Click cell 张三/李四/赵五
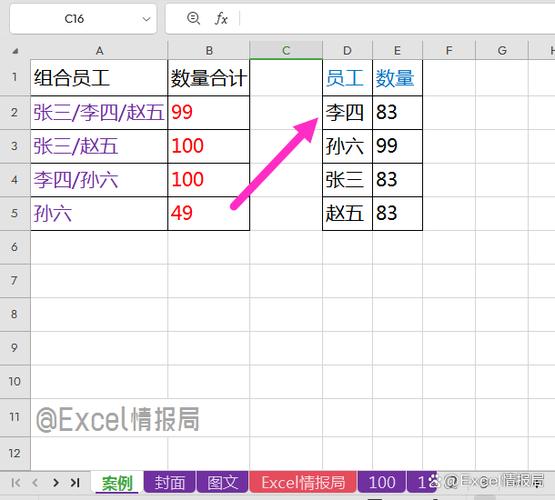The height and width of the screenshot is (500, 555). tap(99, 113)
